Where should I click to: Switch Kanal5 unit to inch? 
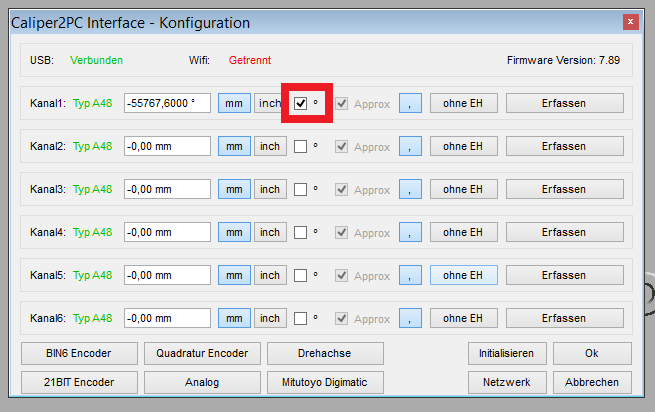tap(269, 275)
